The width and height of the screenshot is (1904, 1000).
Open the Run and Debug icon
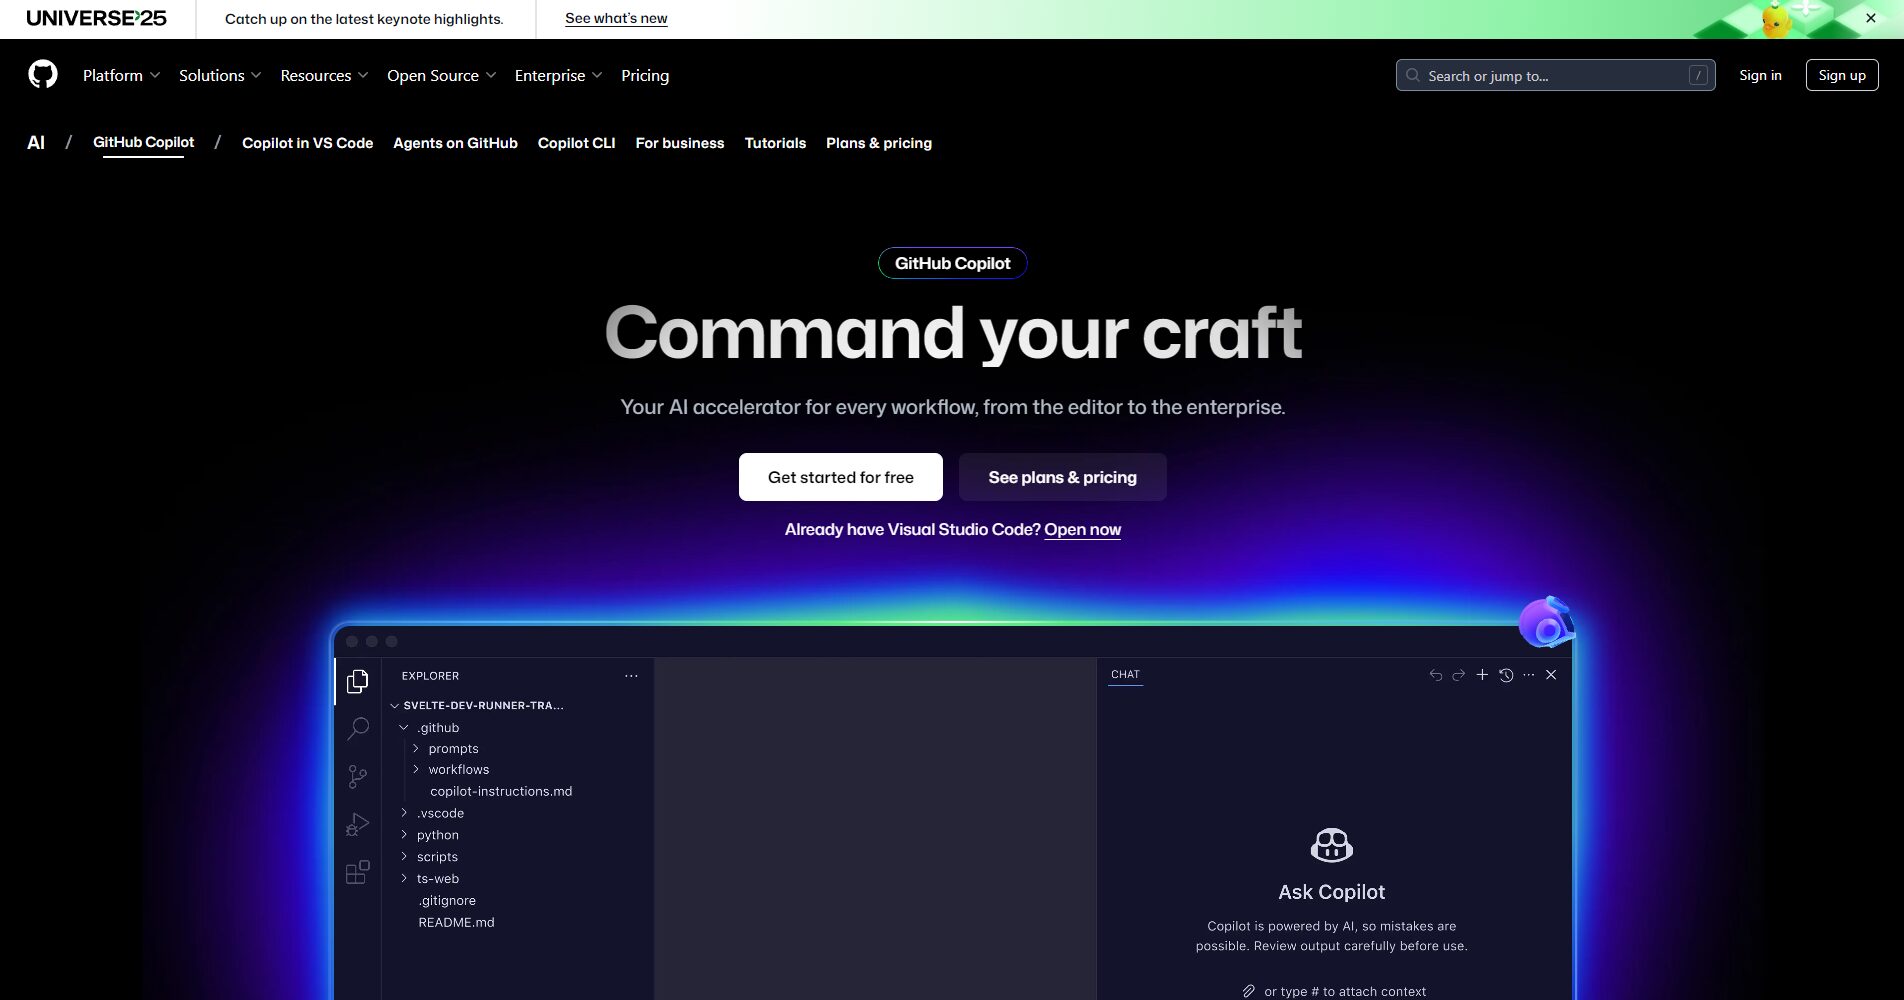[357, 824]
